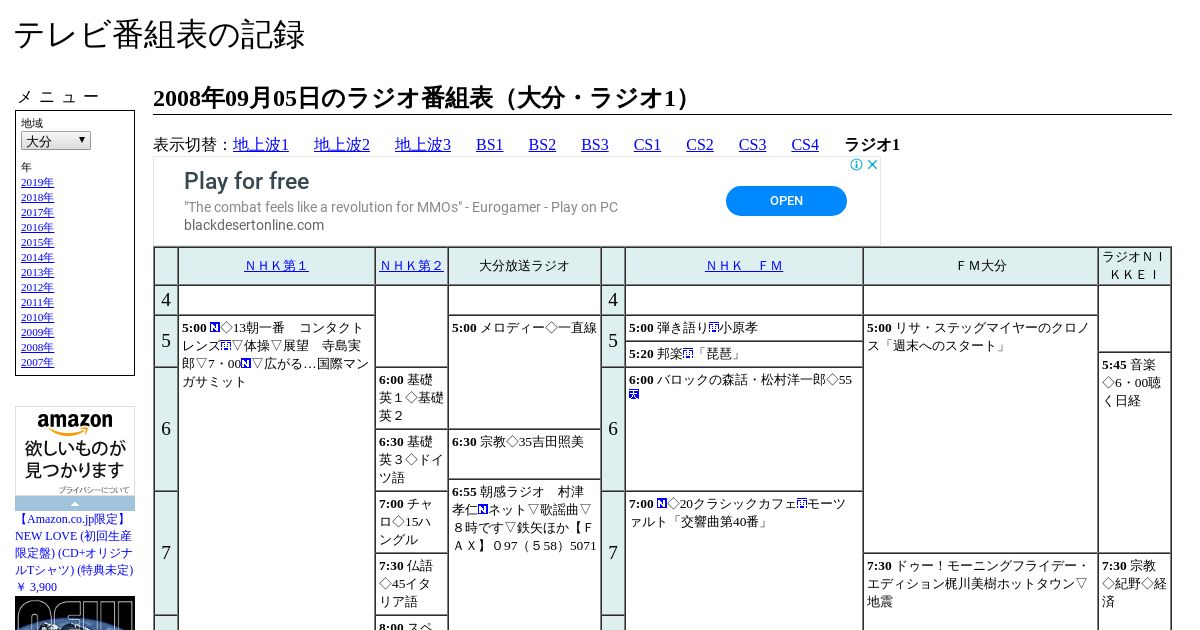This screenshot has height=630, width=1200.
Task: Click the 再 icon before モーツァルト
Action: point(802,504)
